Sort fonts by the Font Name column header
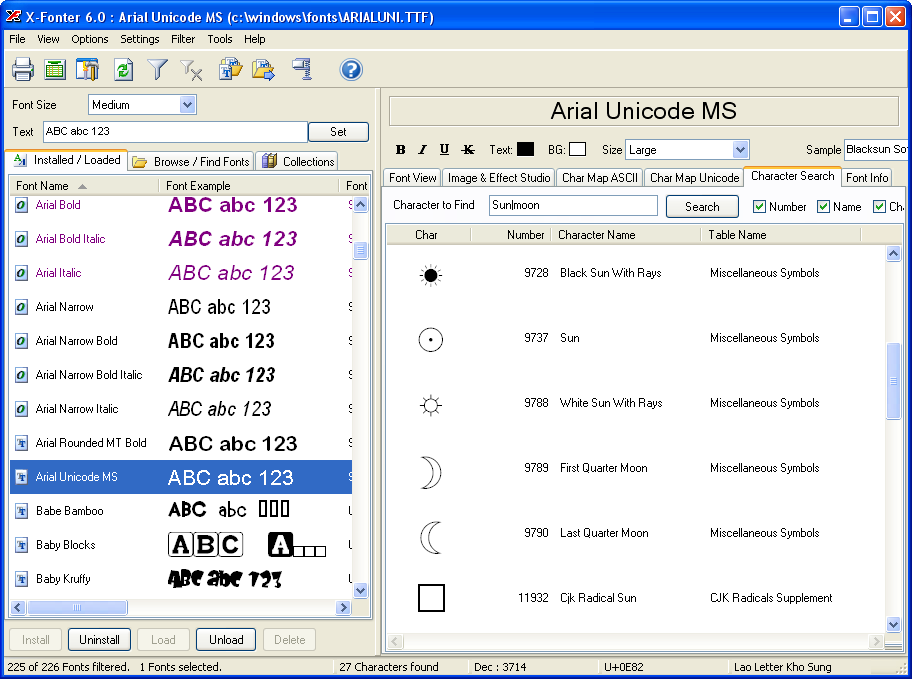The height and width of the screenshot is (679, 912). 84,186
